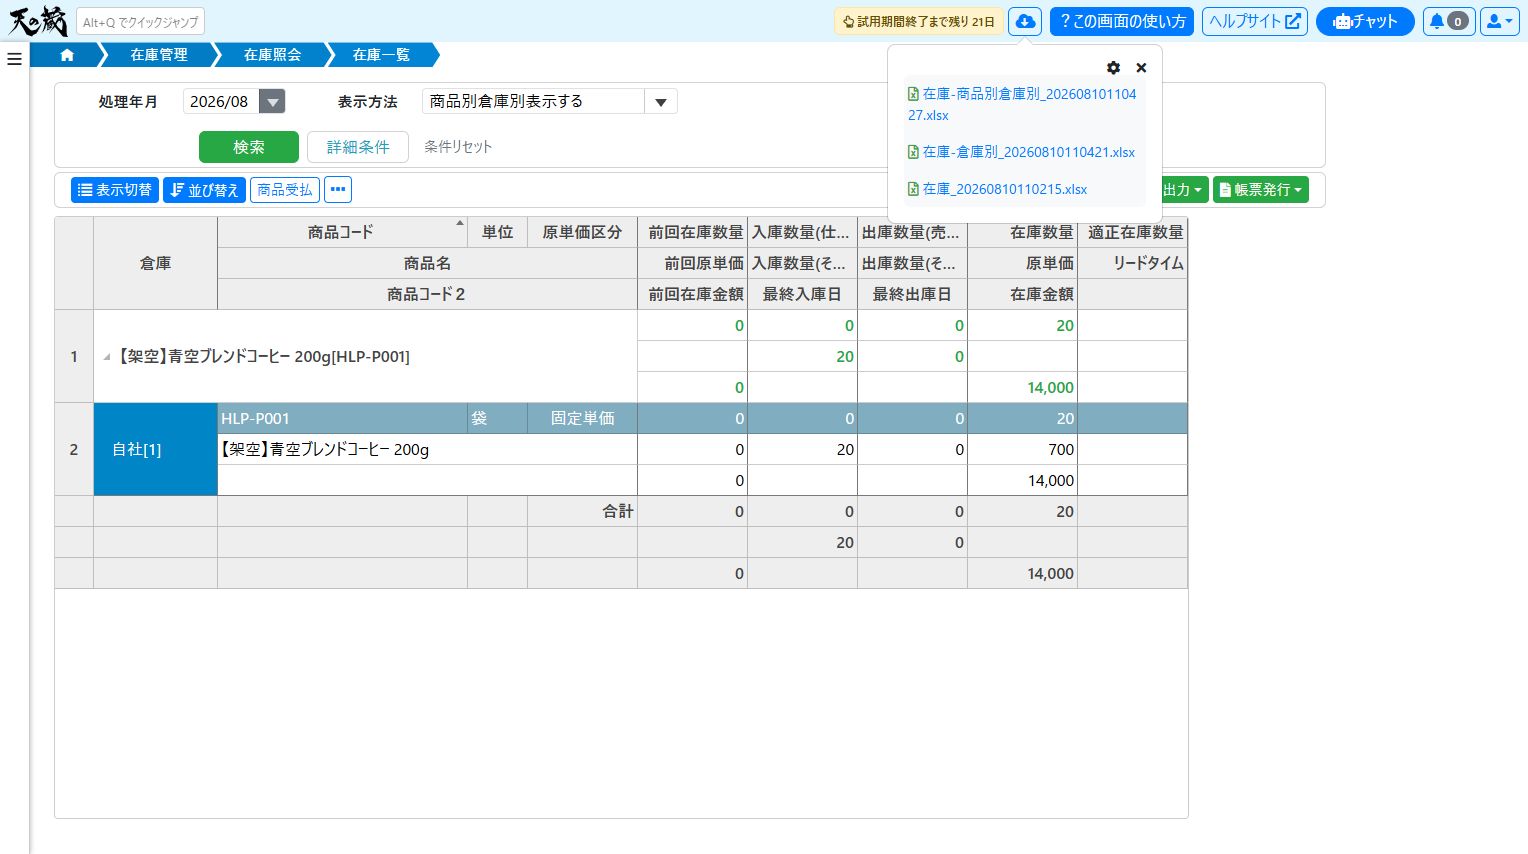Image resolution: width=1528 pixels, height=854 pixels.
Task: Open 在庫一覧 breadcrumb
Action: coord(381,55)
